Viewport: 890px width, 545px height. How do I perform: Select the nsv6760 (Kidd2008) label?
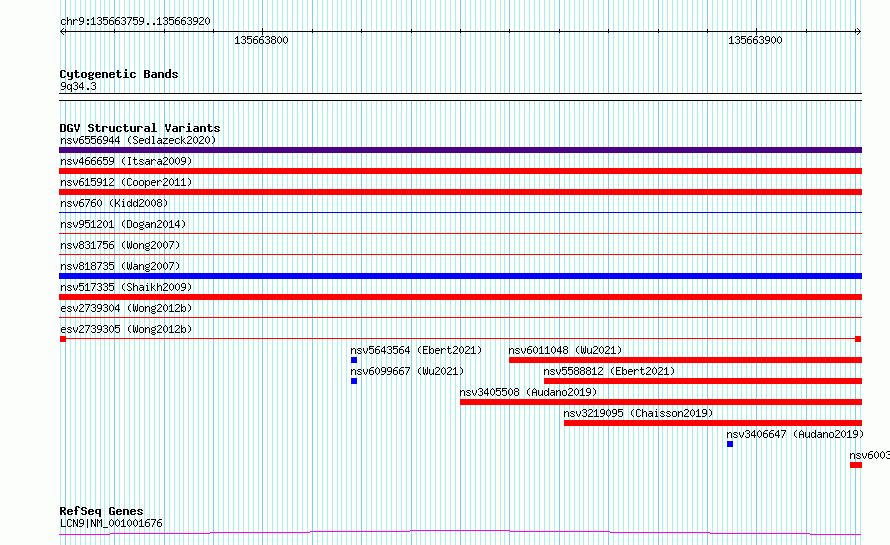pos(114,203)
